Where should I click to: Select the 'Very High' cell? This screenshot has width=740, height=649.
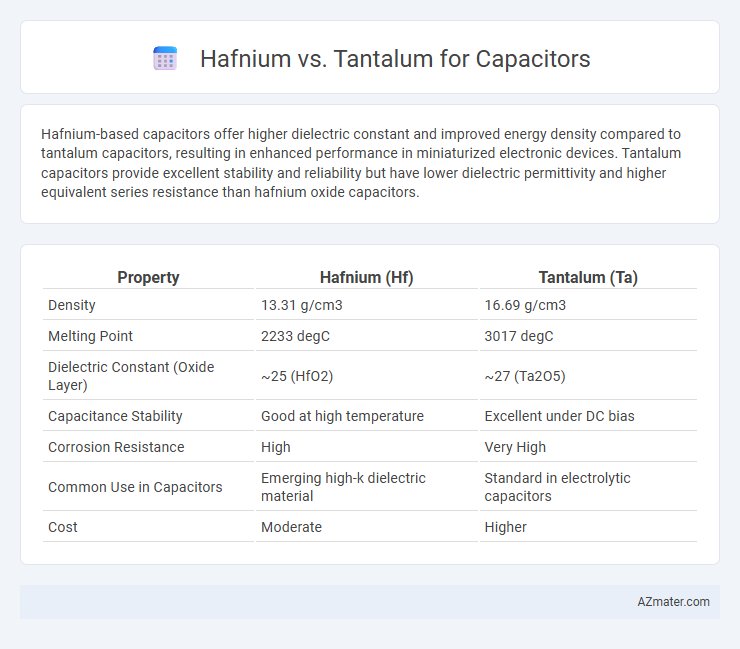point(515,447)
